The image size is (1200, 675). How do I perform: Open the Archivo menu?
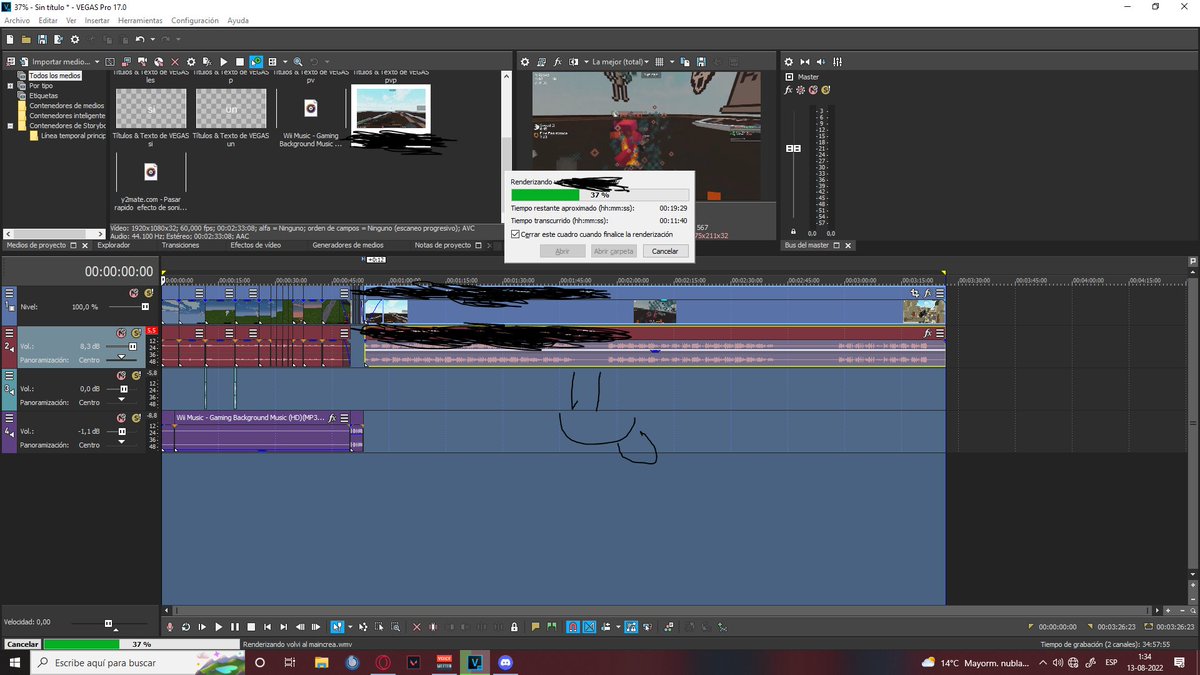17,20
